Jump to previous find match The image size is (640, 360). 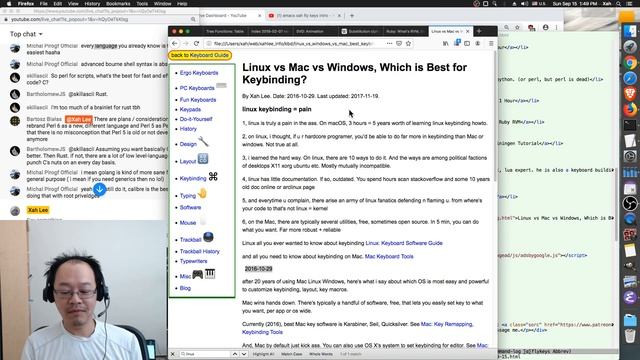pyautogui.click(x=235, y=354)
